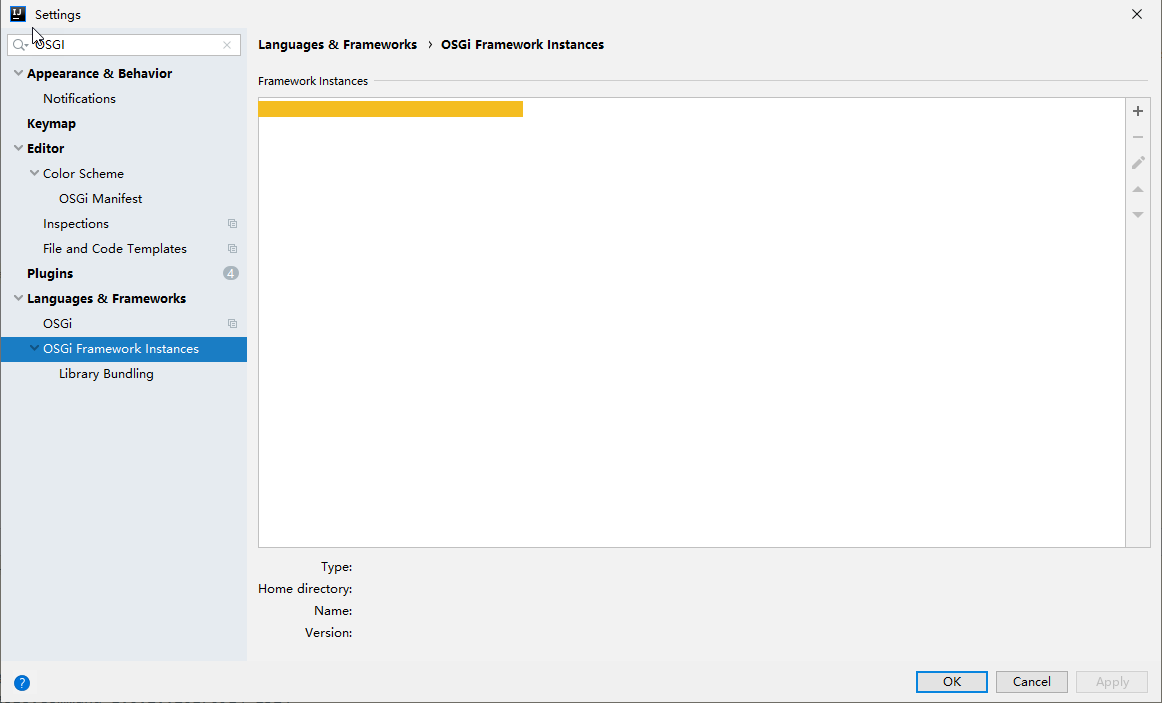Image resolution: width=1162 pixels, height=703 pixels.
Task: Click the OK button
Action: point(952,682)
